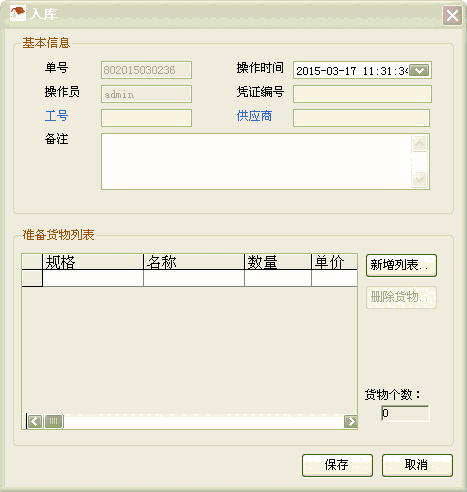467x492 pixels.
Task: Select the 名称 column header
Action: (194, 262)
